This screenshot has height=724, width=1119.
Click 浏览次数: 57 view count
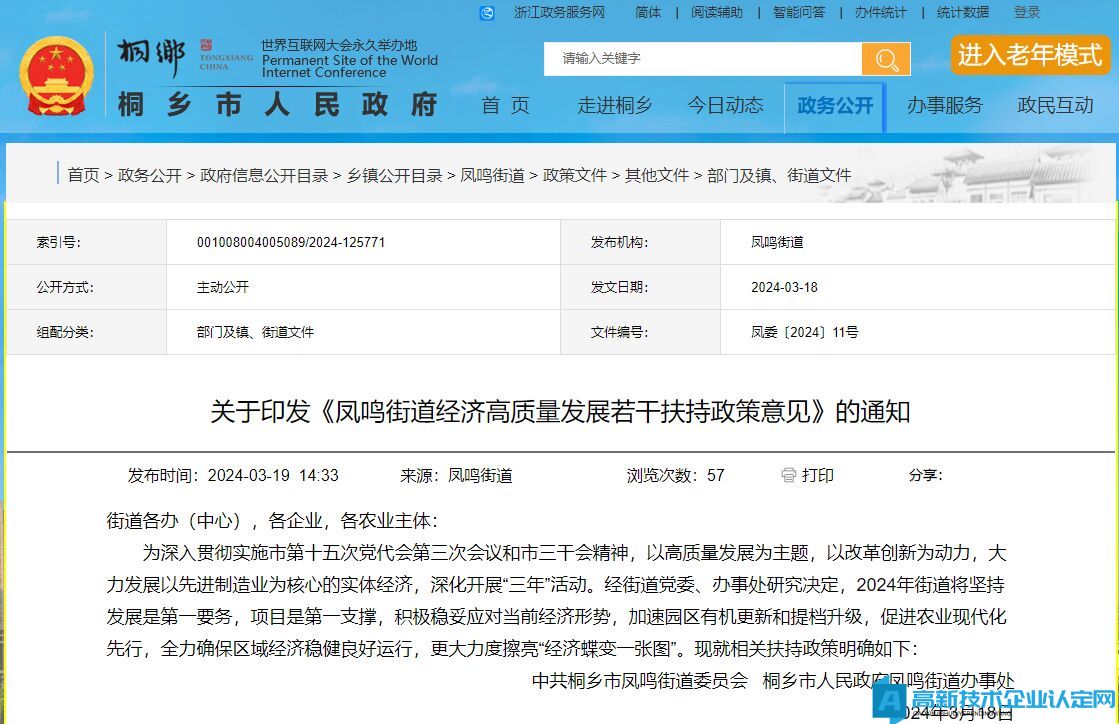[676, 475]
